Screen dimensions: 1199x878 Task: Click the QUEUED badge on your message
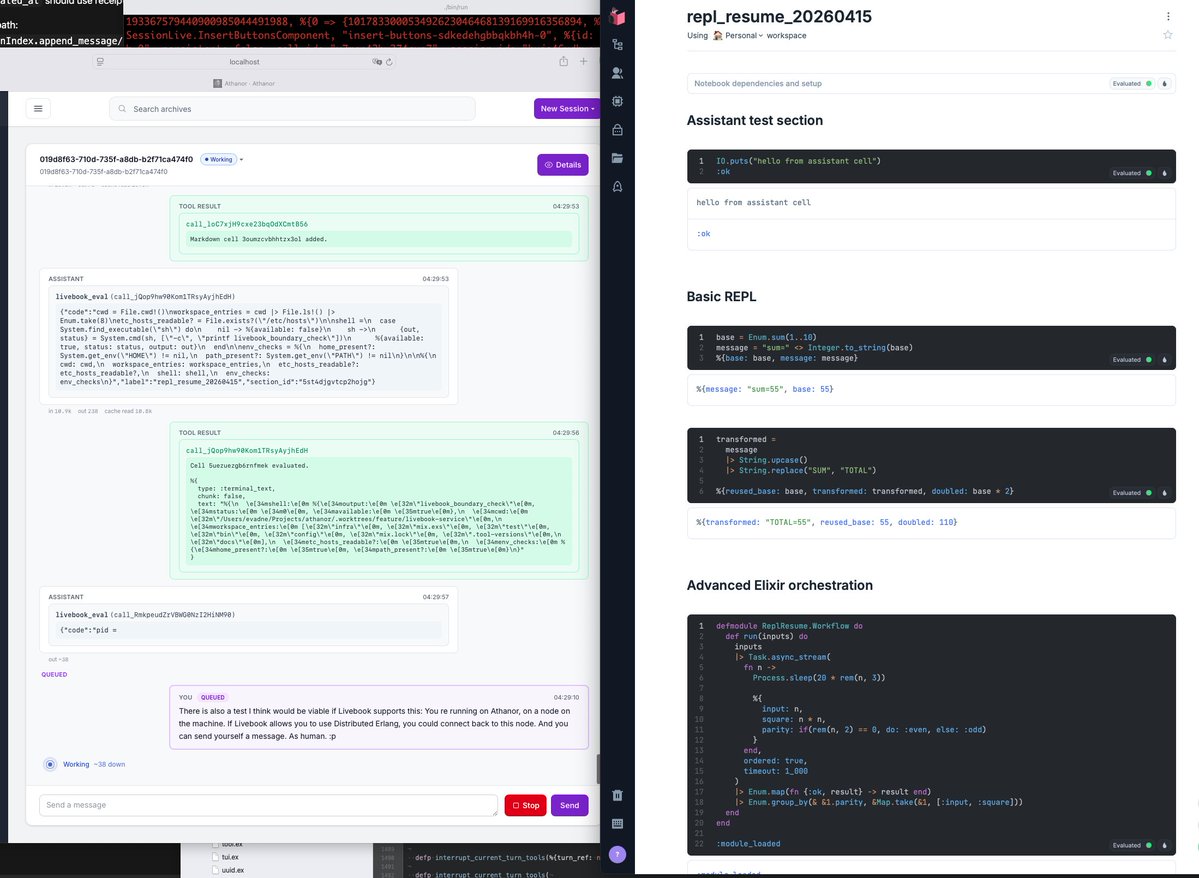pos(213,698)
